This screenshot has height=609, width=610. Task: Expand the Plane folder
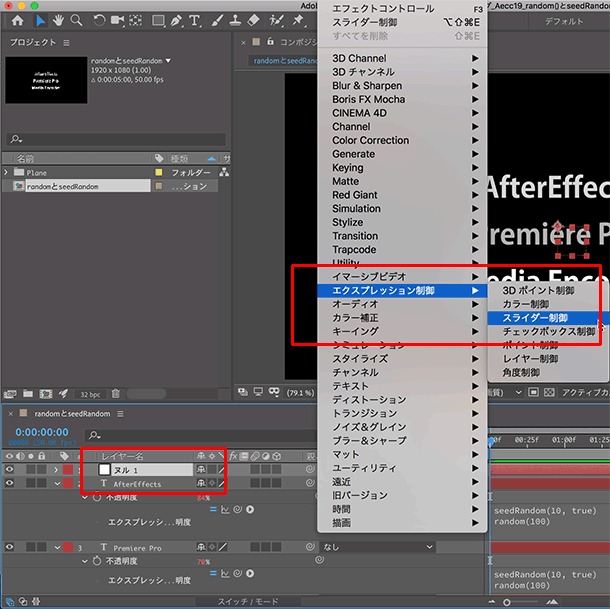click(x=6, y=172)
